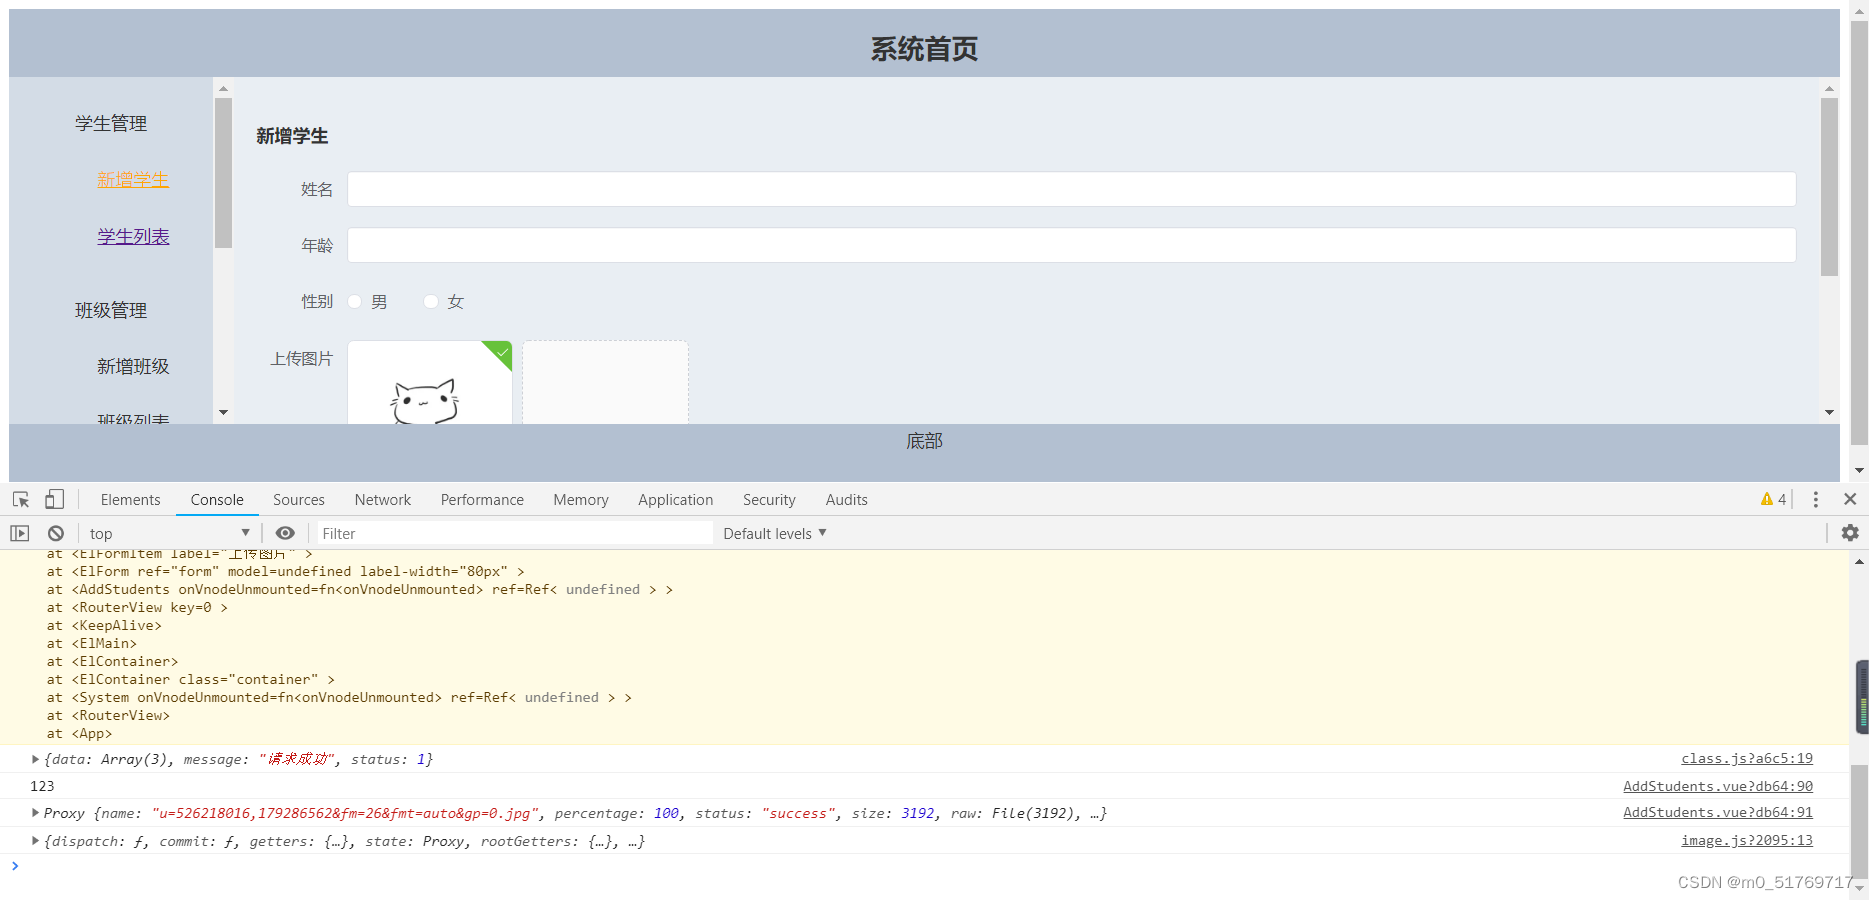Open the Default levels dropdown

click(x=775, y=533)
